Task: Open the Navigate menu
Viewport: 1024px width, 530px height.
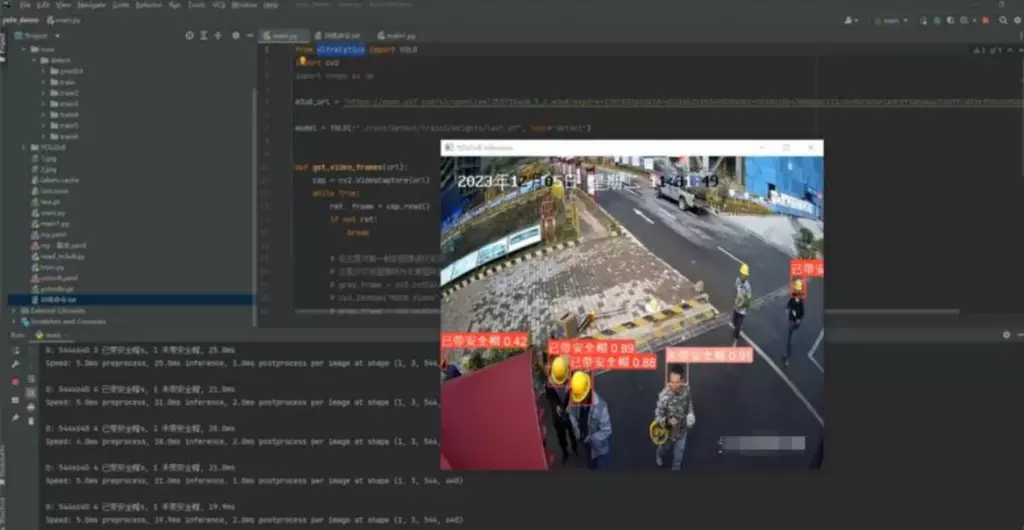Action: pyautogui.click(x=90, y=5)
